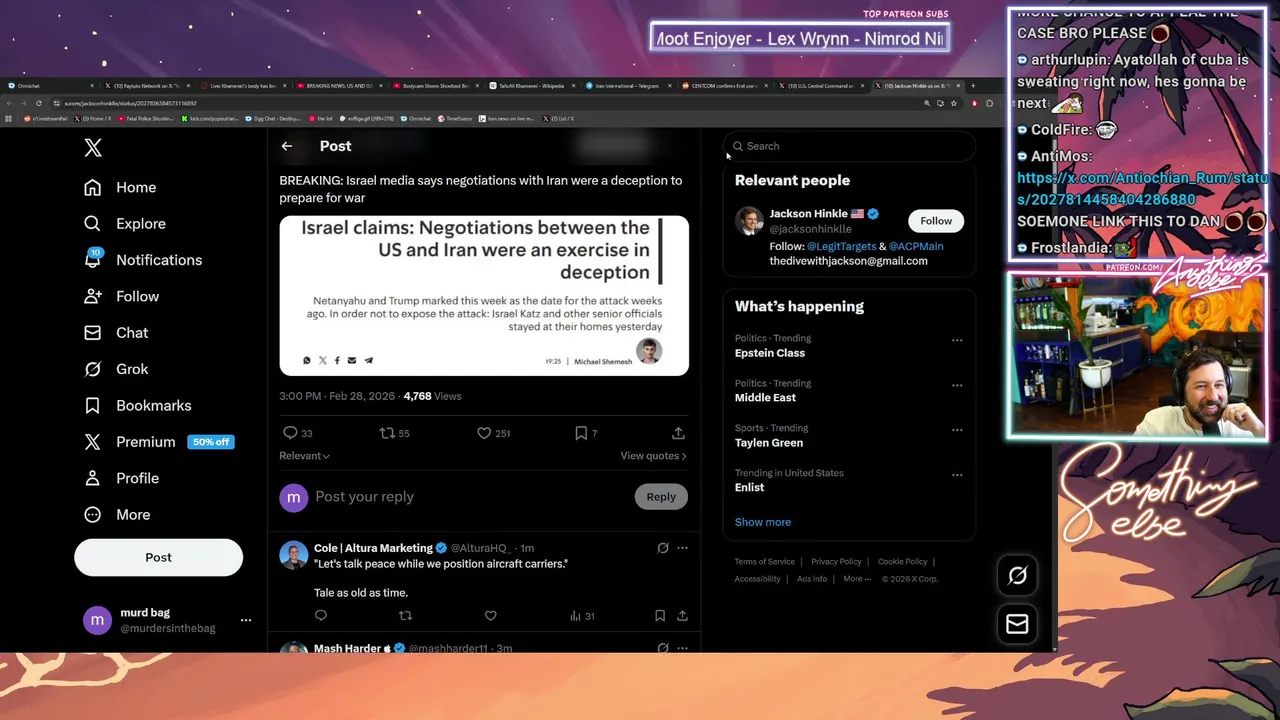Image resolution: width=1280 pixels, height=720 pixels.
Task: Click the share icon on main post
Action: [678, 433]
